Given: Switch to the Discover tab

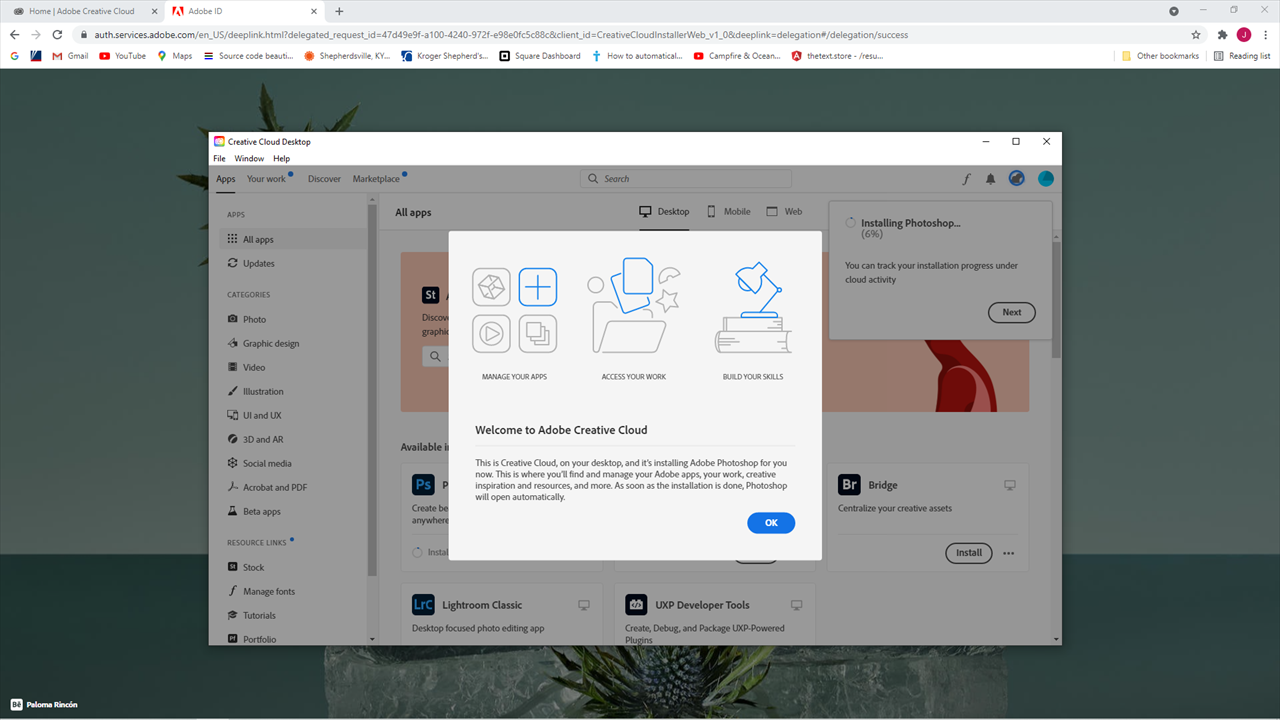Looking at the screenshot, I should tap(324, 179).
